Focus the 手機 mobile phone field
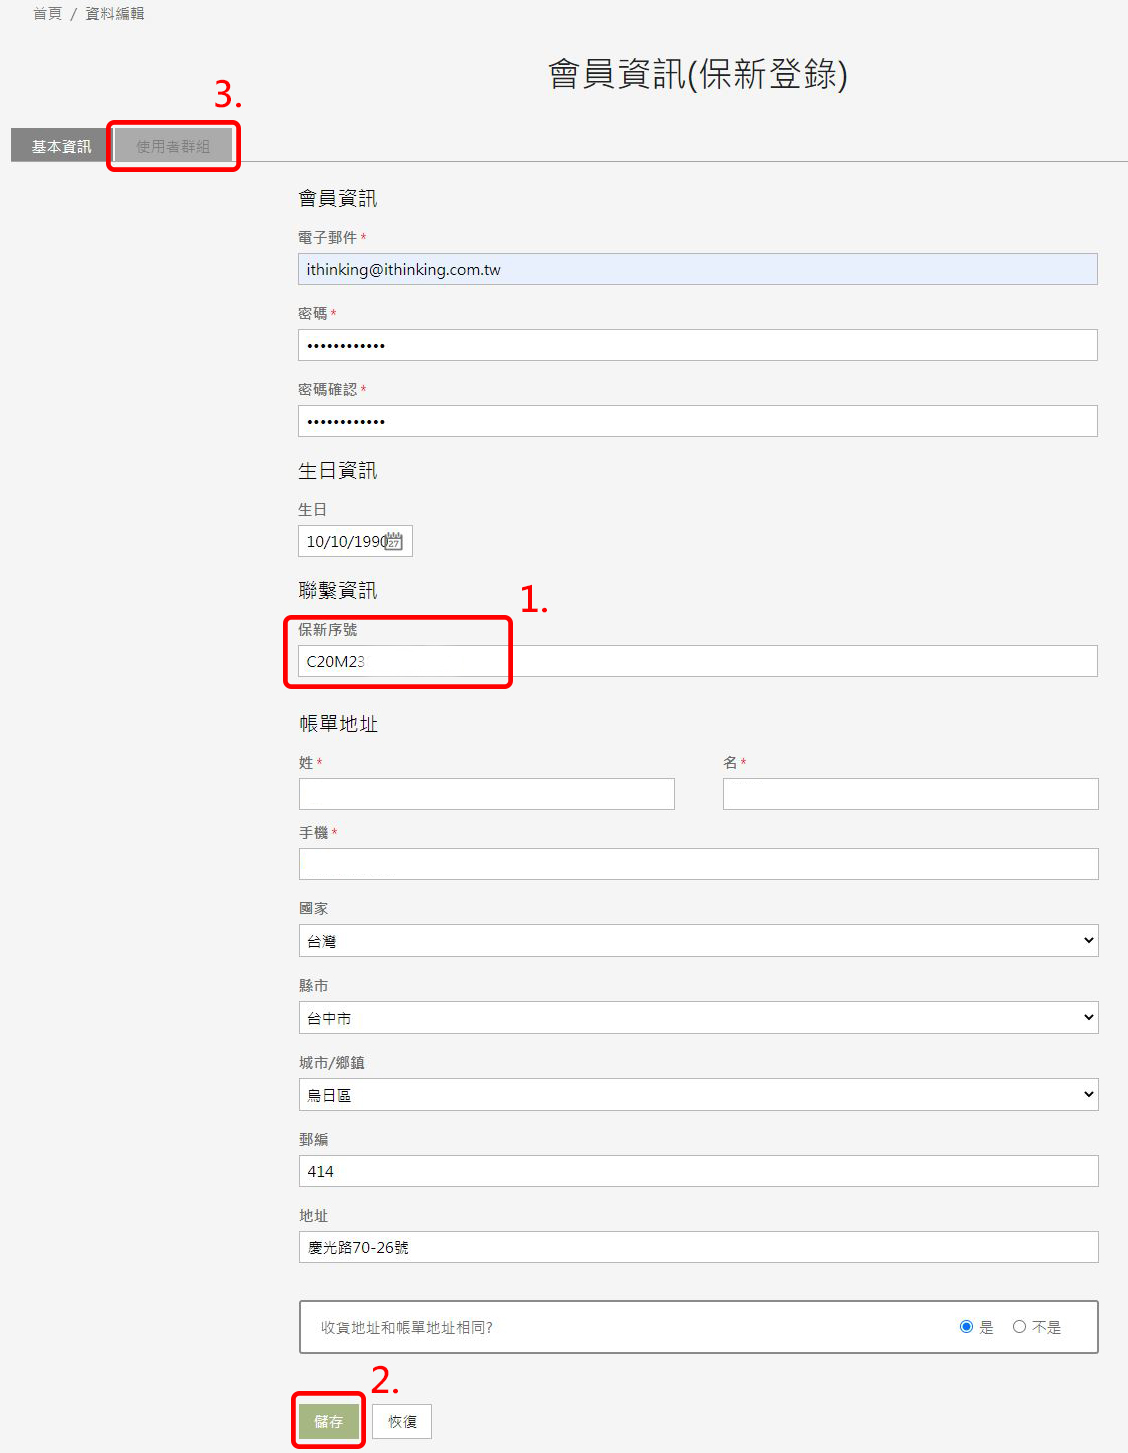 pyautogui.click(x=698, y=864)
